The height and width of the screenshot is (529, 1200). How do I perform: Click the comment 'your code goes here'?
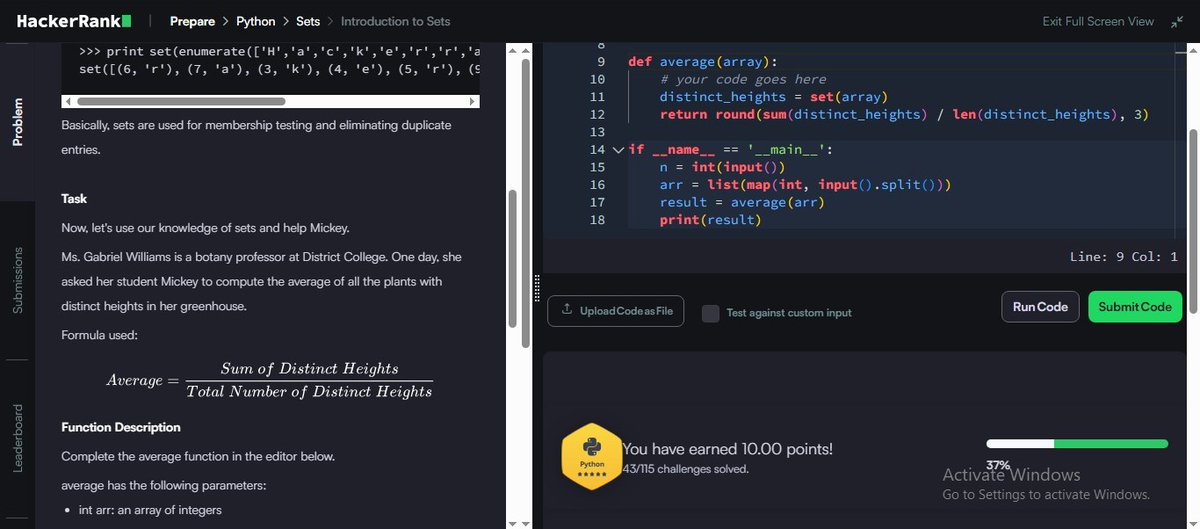(x=742, y=79)
